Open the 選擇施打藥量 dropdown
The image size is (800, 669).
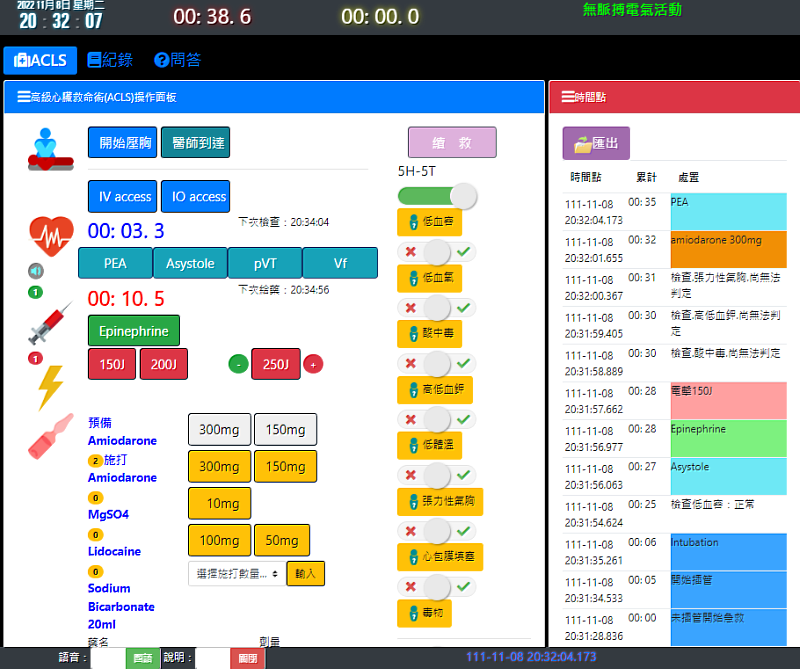237,573
